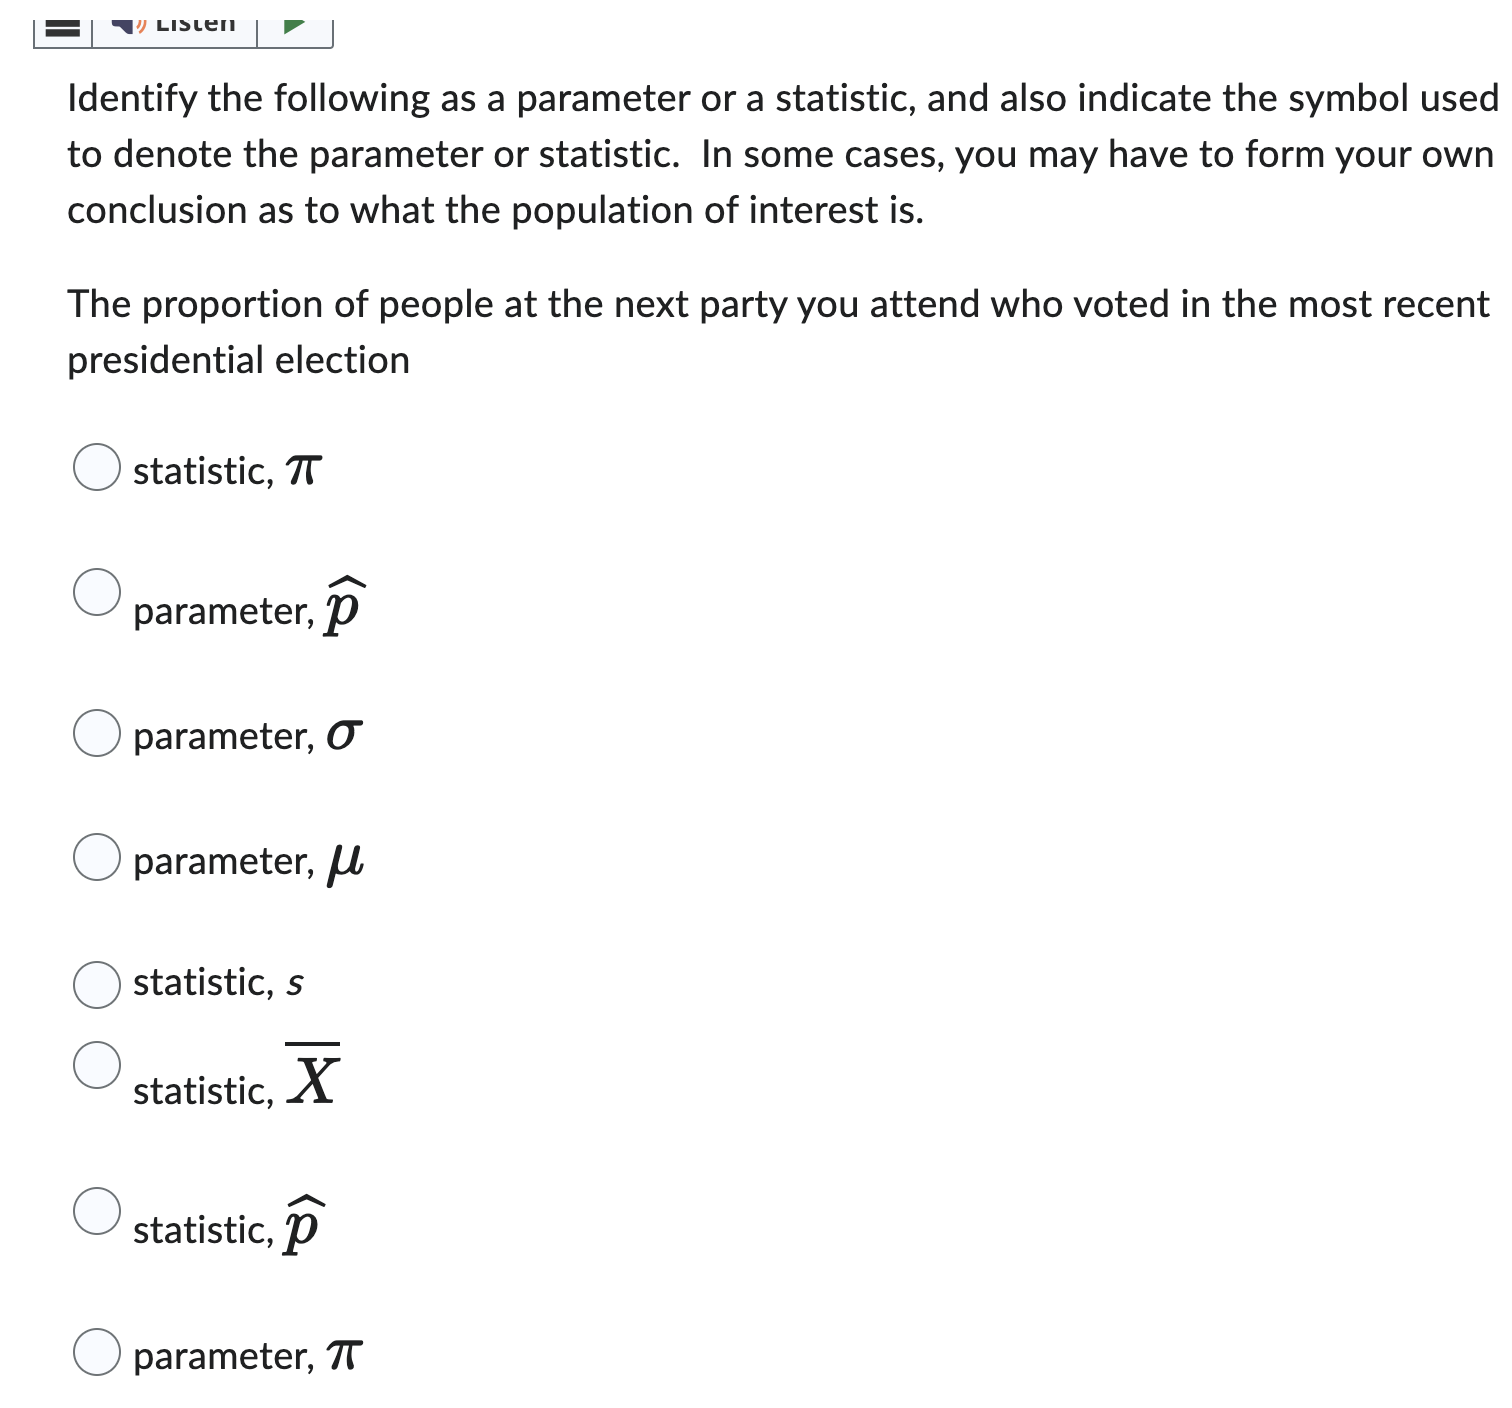1512x1408 pixels.
Task: Click the 'statistic, s' option label
Action: (216, 983)
